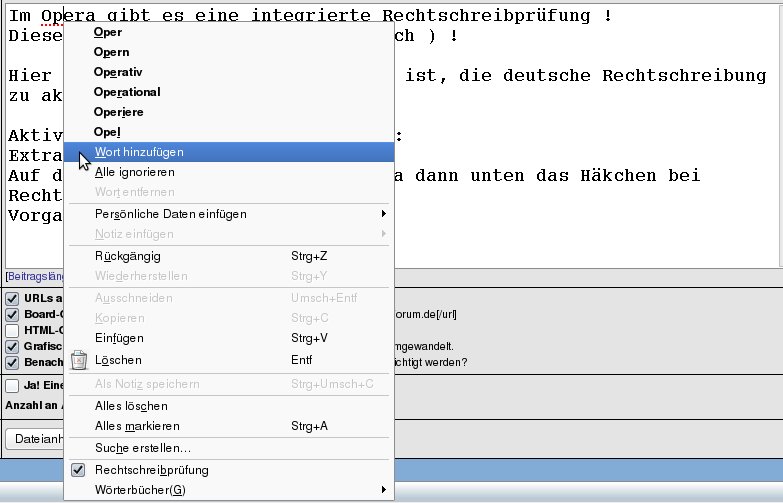
Task: Toggle the "URLs" checkbox
Action: click(x=12, y=299)
